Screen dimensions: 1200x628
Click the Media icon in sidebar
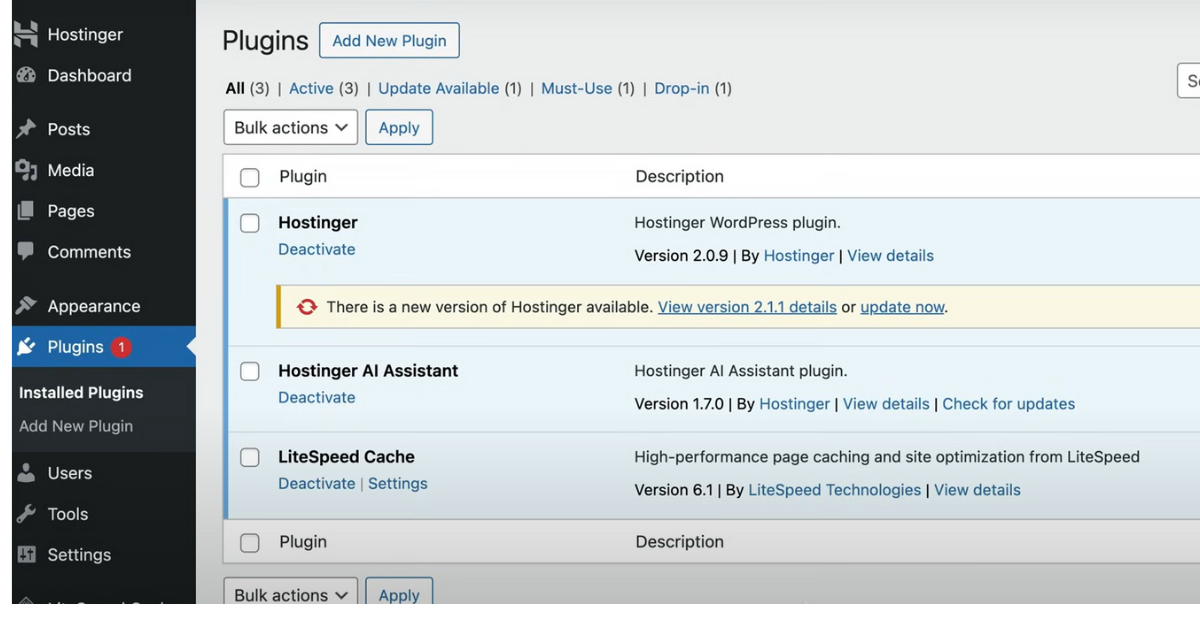(27, 170)
